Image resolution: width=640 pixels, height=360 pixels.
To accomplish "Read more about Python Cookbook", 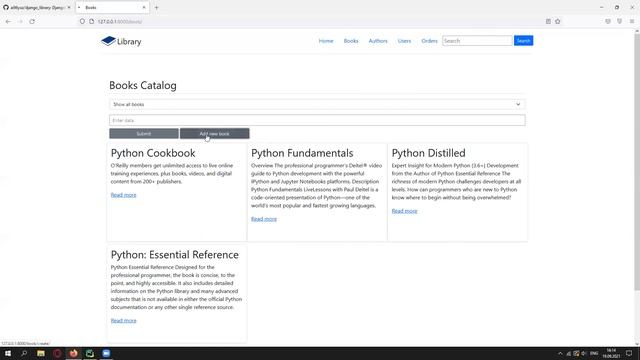I will coord(123,195).
